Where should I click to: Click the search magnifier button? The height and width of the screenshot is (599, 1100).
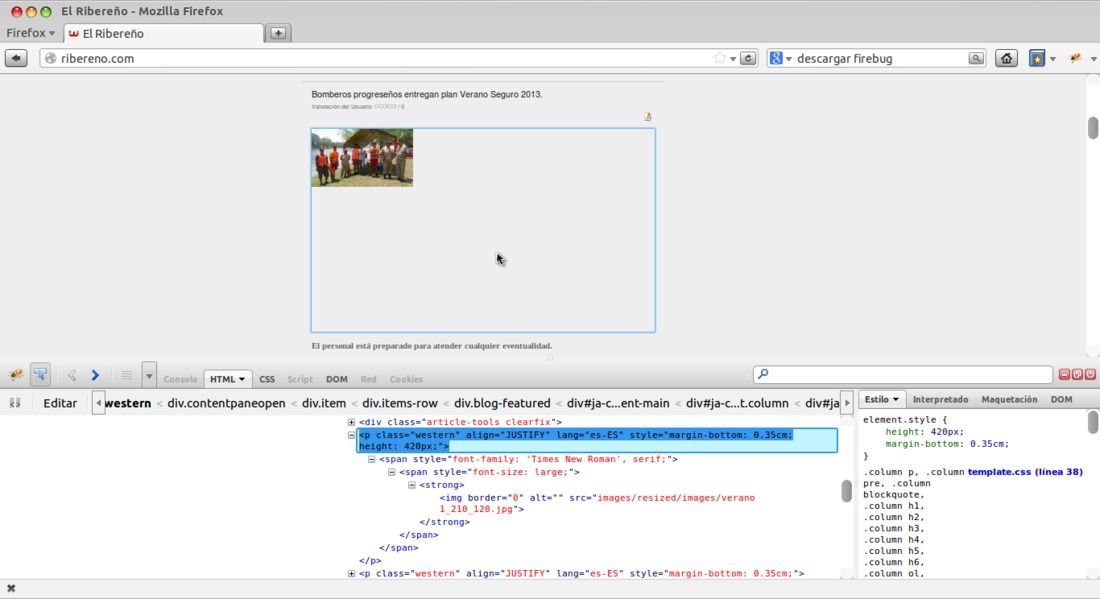tap(976, 58)
